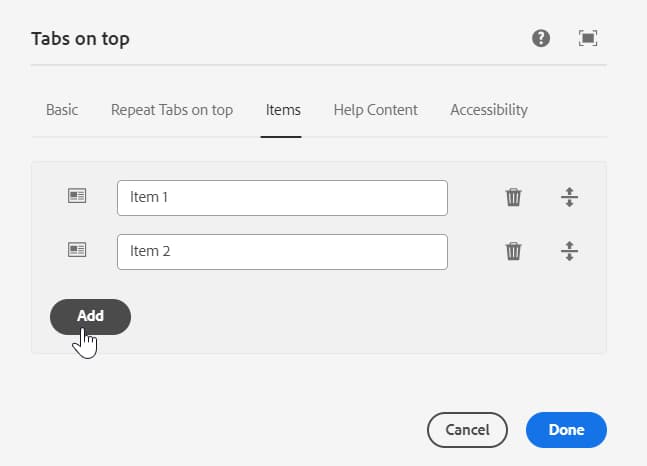Click the panel icon beside Item 2
Image resolution: width=647 pixels, height=466 pixels.
coord(77,251)
